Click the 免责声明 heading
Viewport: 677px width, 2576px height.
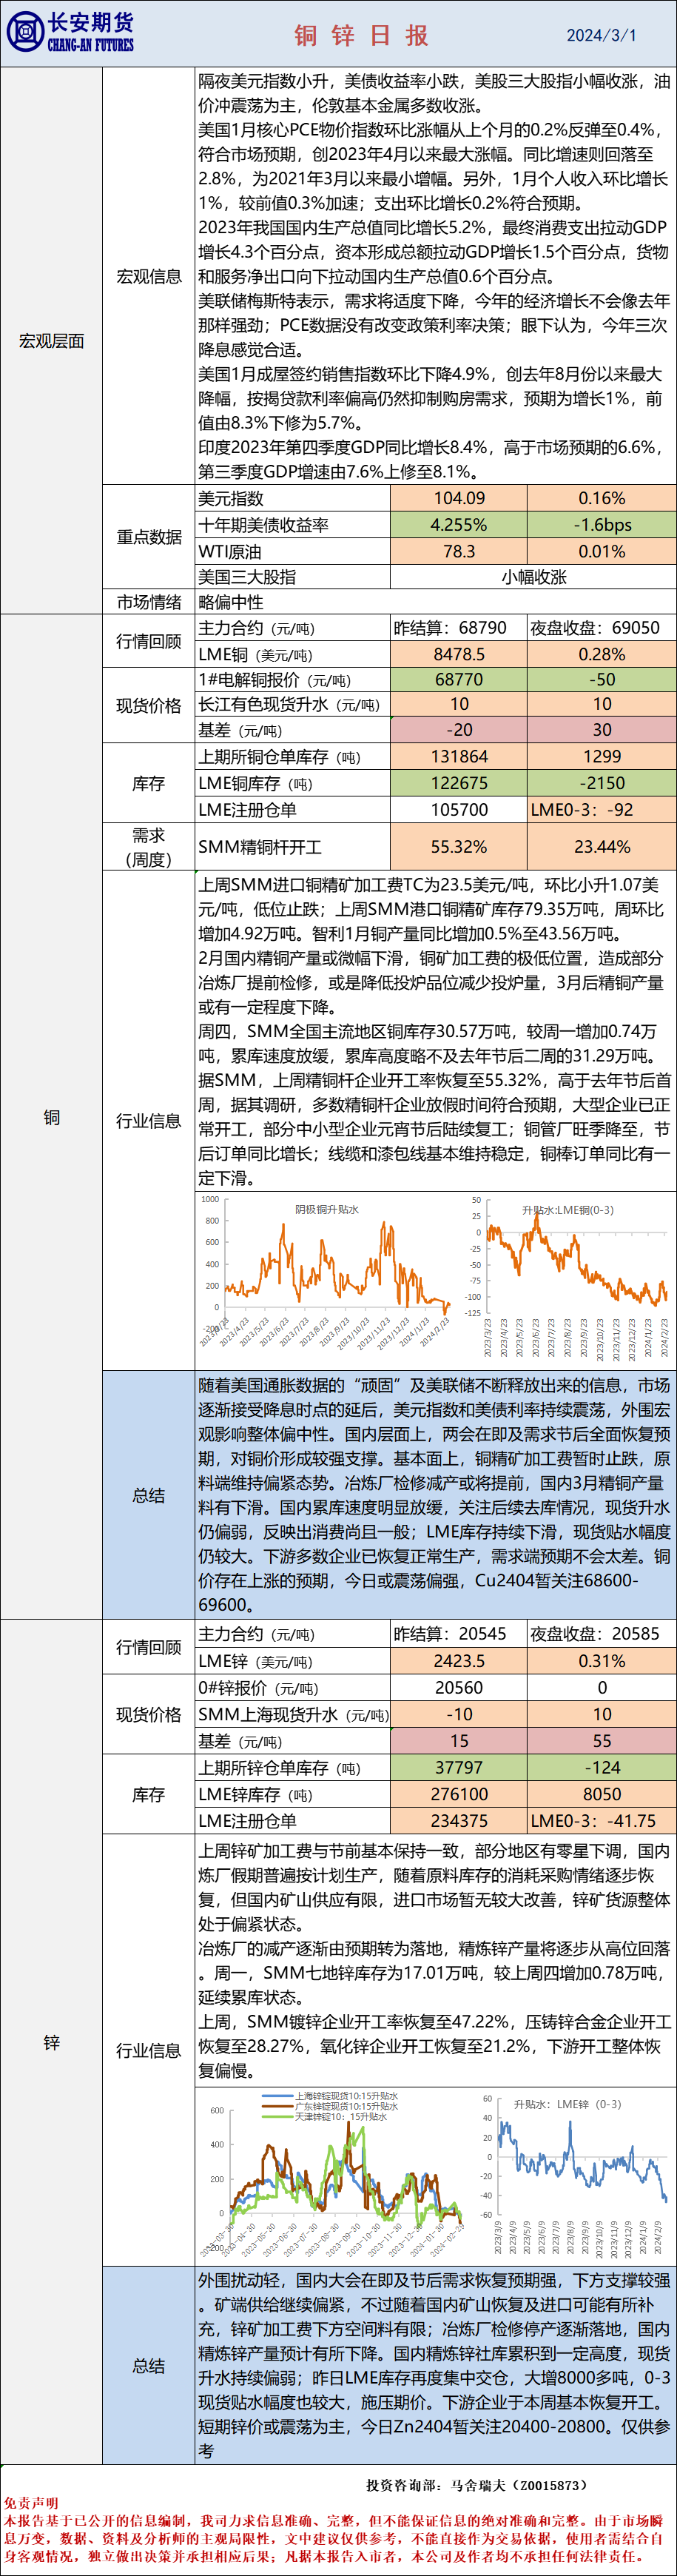click(31, 2503)
